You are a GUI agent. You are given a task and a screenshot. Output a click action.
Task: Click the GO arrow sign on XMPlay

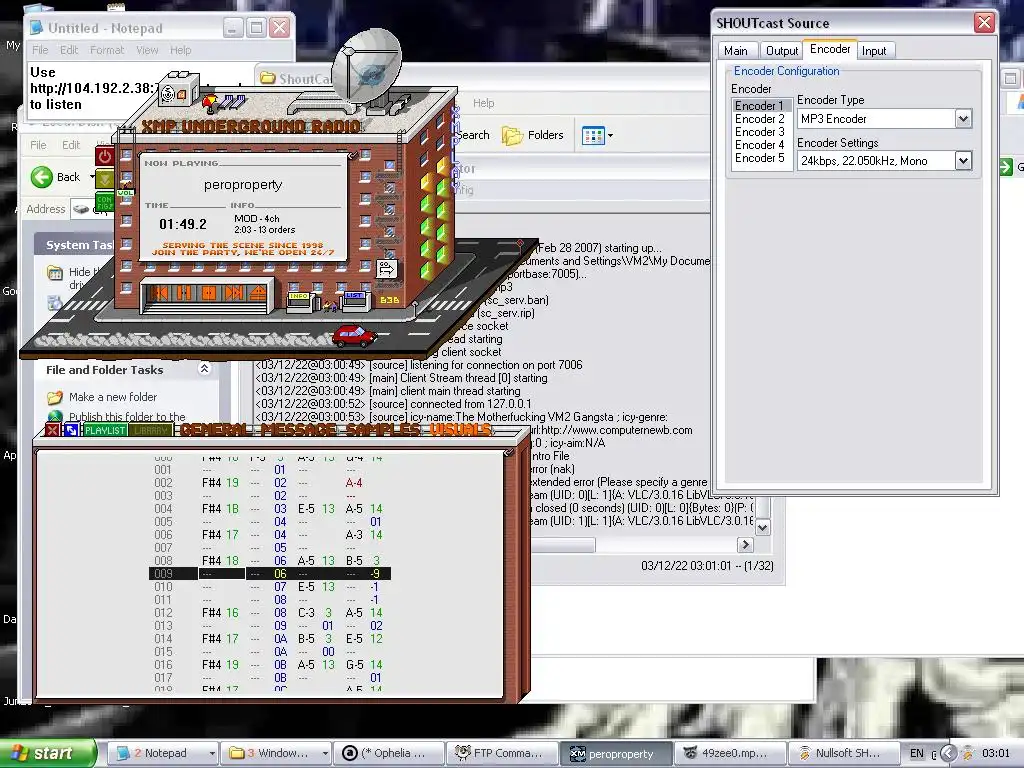click(x=386, y=268)
